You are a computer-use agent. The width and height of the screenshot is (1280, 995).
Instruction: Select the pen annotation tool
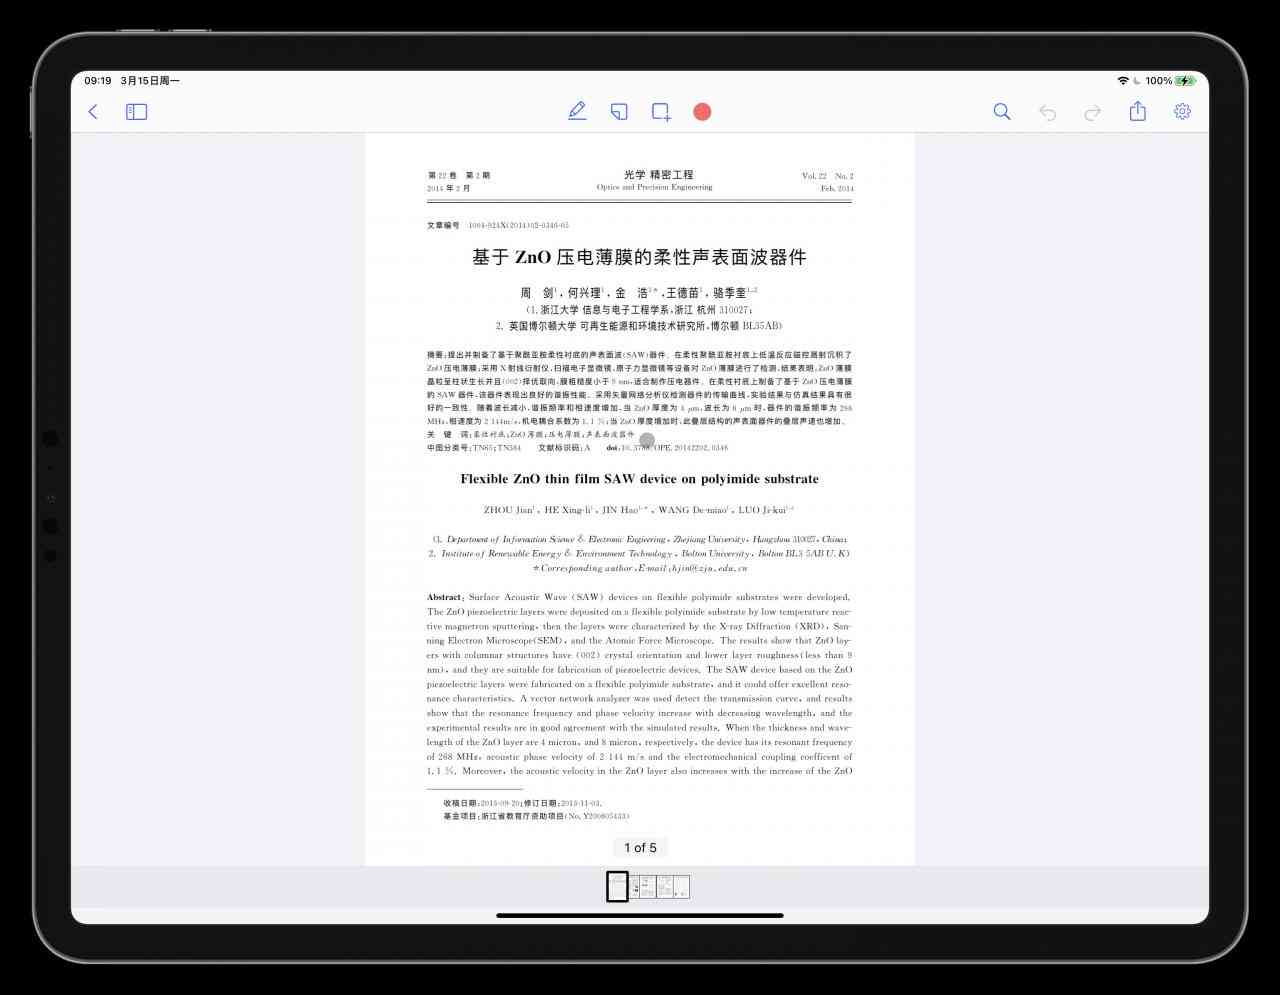[x=577, y=111]
